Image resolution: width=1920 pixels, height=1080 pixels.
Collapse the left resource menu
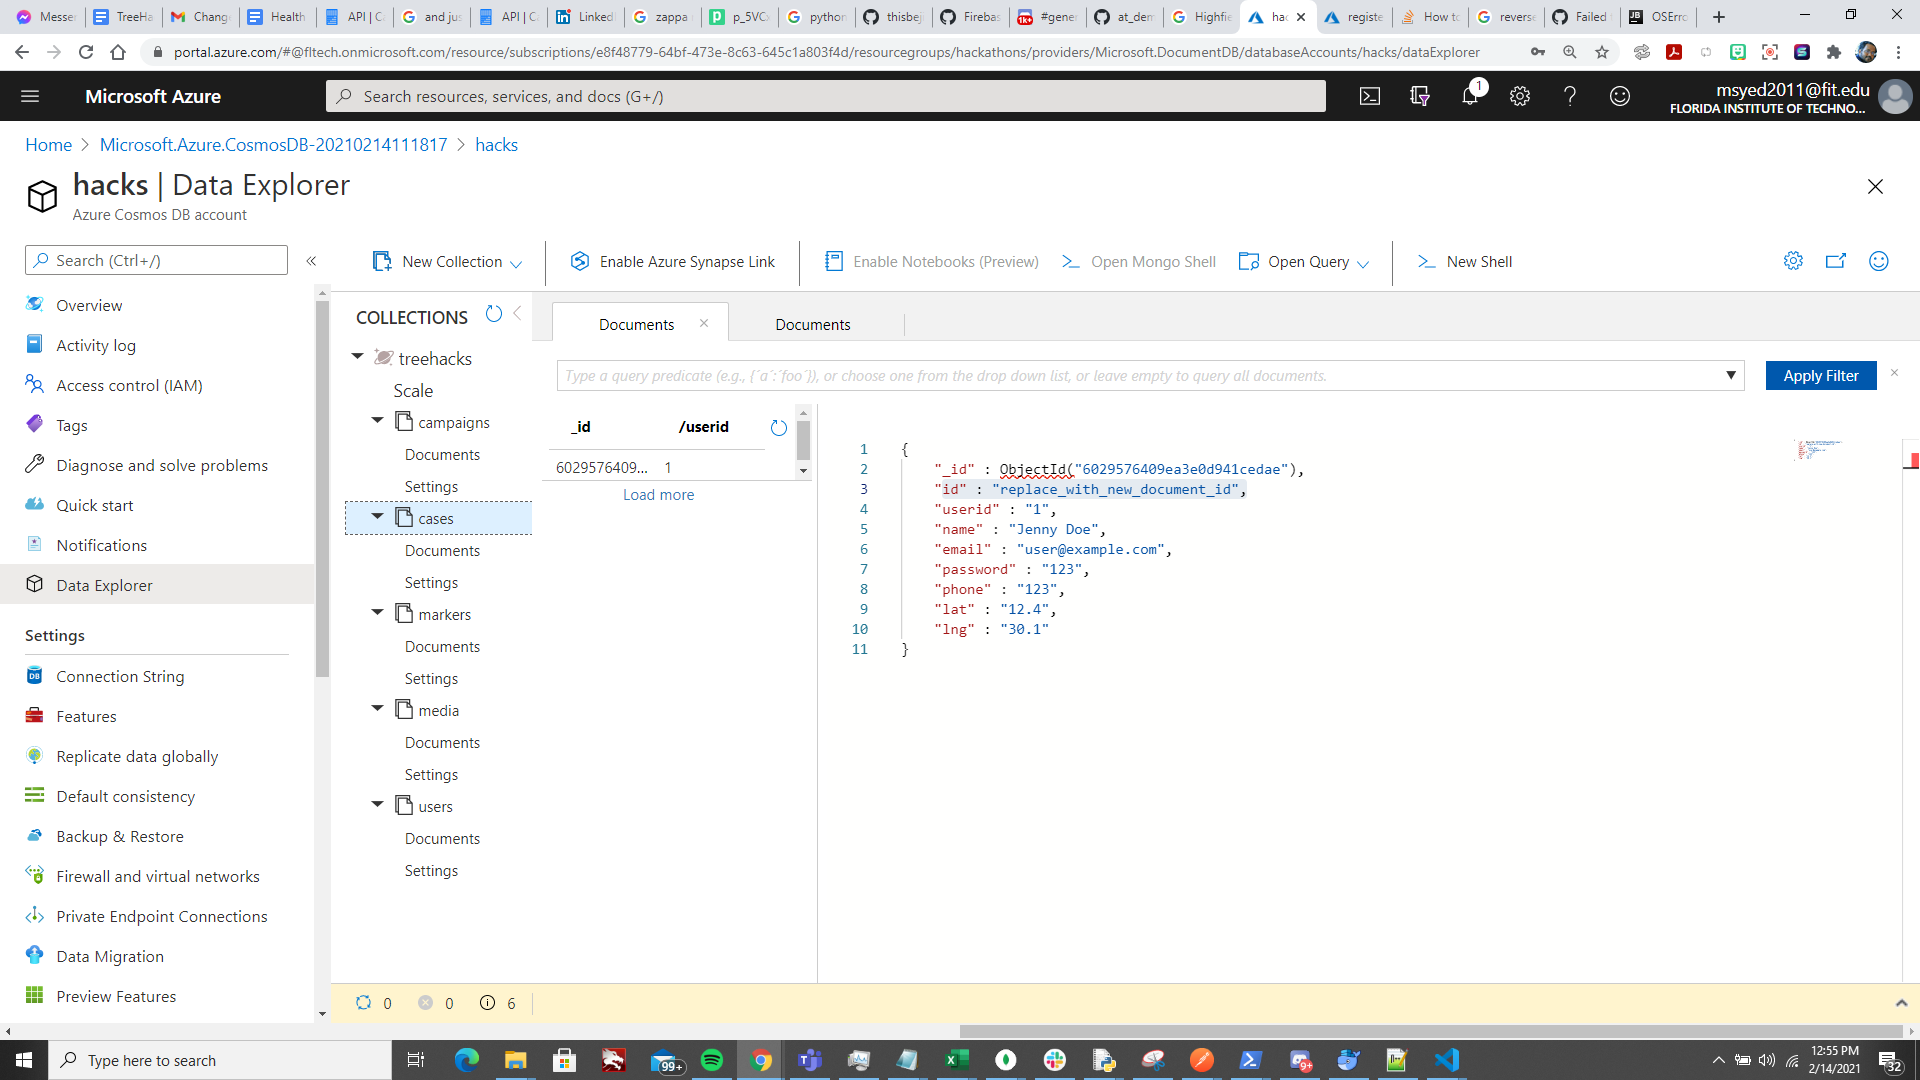tap(311, 261)
